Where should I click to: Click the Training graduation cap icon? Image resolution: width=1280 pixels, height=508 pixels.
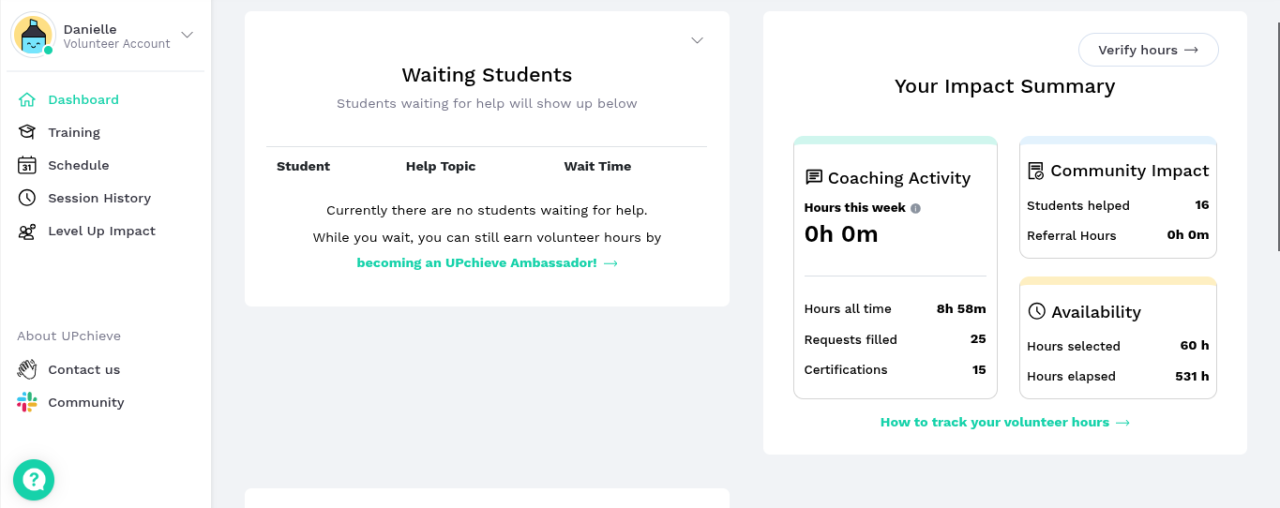tap(27, 132)
